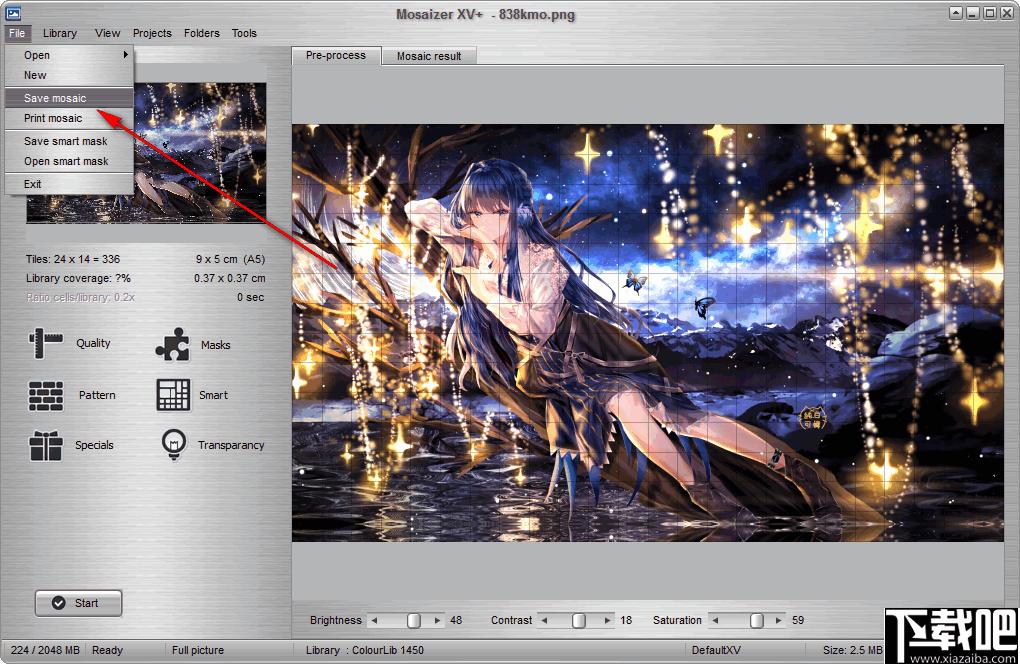Click the '224 / 2048 MB' memory status
This screenshot has width=1020, height=664.
46,650
